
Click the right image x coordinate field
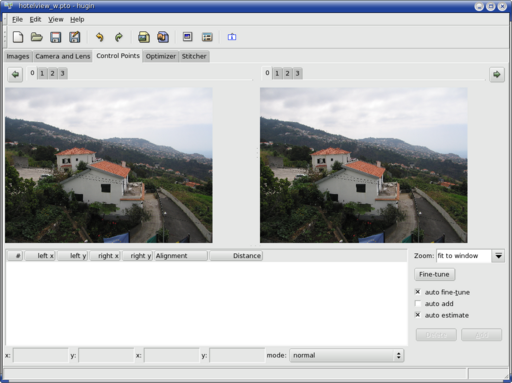[x=172, y=355]
